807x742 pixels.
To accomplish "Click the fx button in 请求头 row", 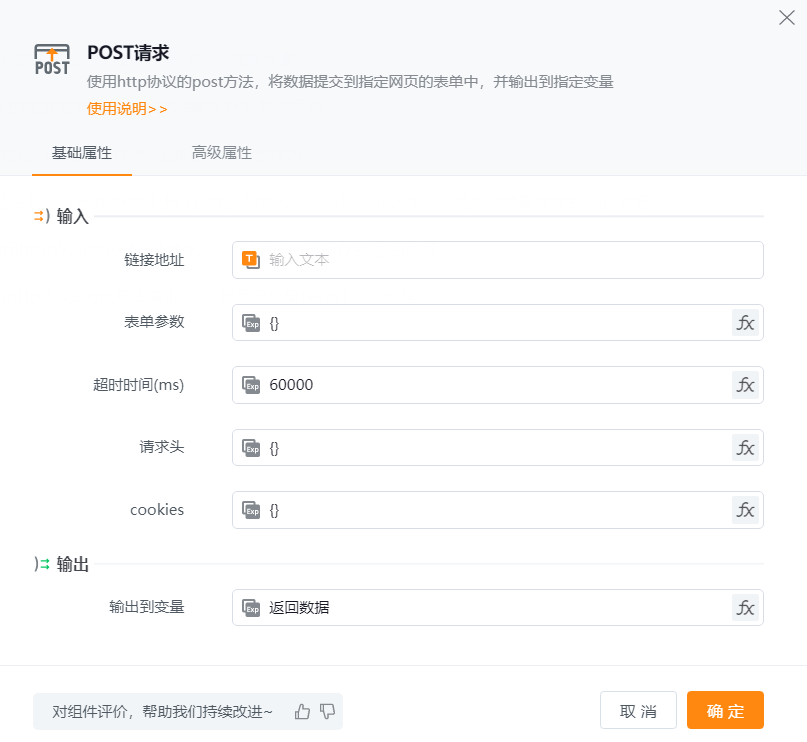I will click(745, 447).
